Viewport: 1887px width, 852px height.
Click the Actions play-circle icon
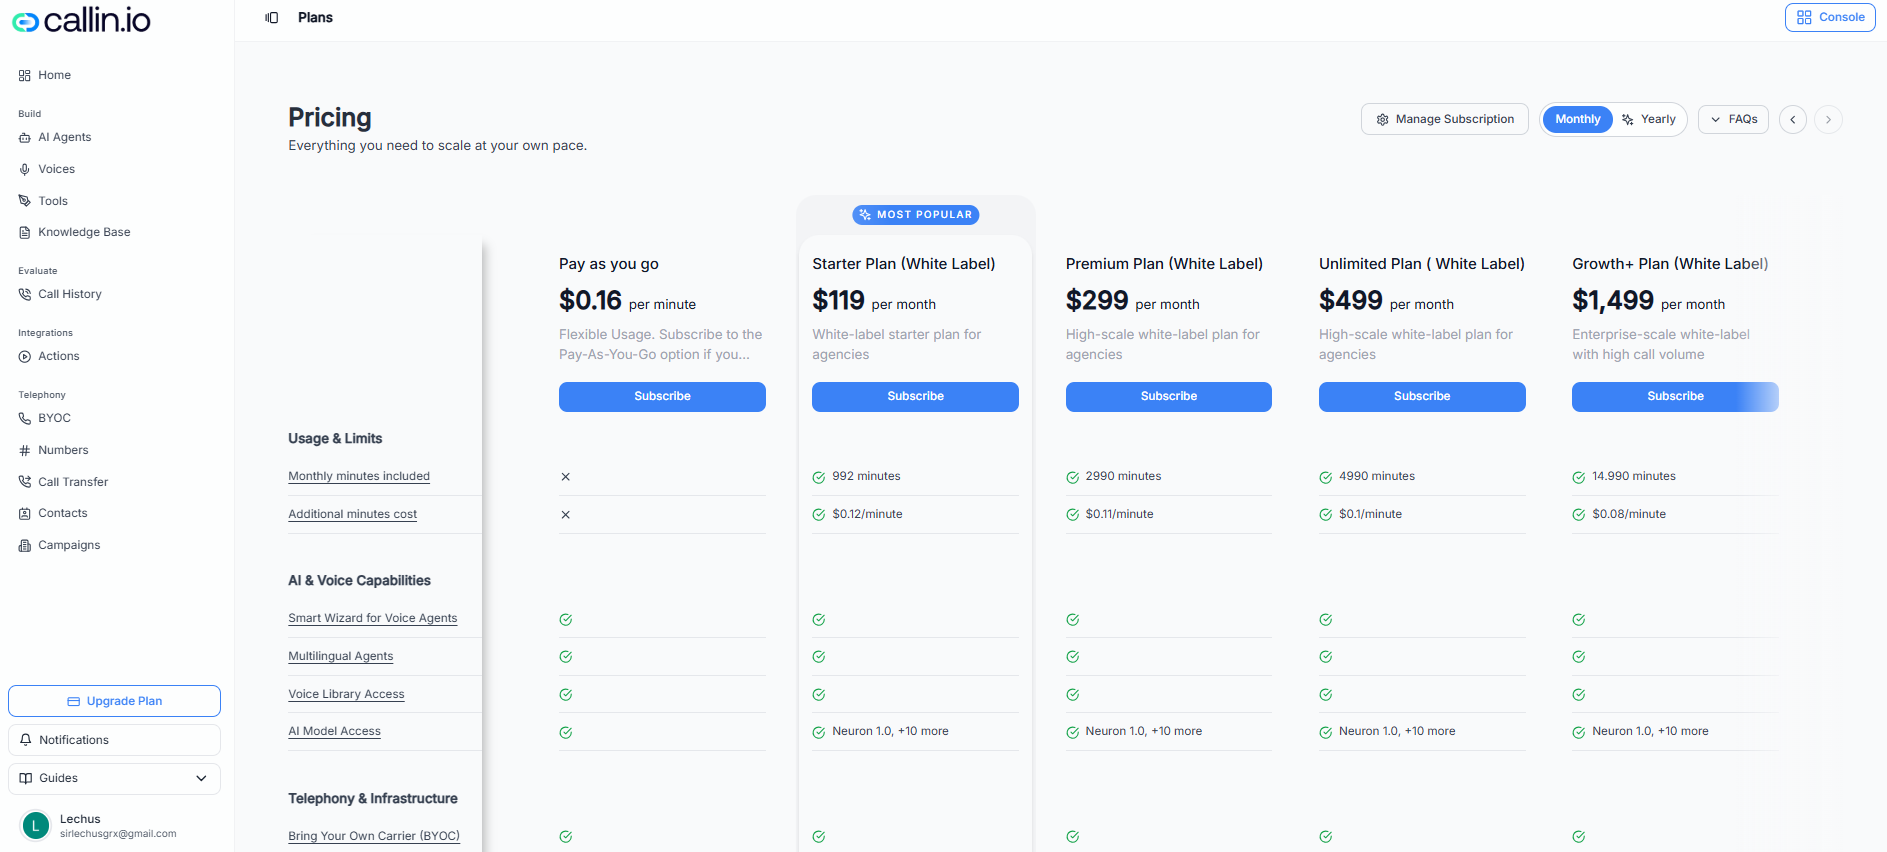(x=25, y=356)
